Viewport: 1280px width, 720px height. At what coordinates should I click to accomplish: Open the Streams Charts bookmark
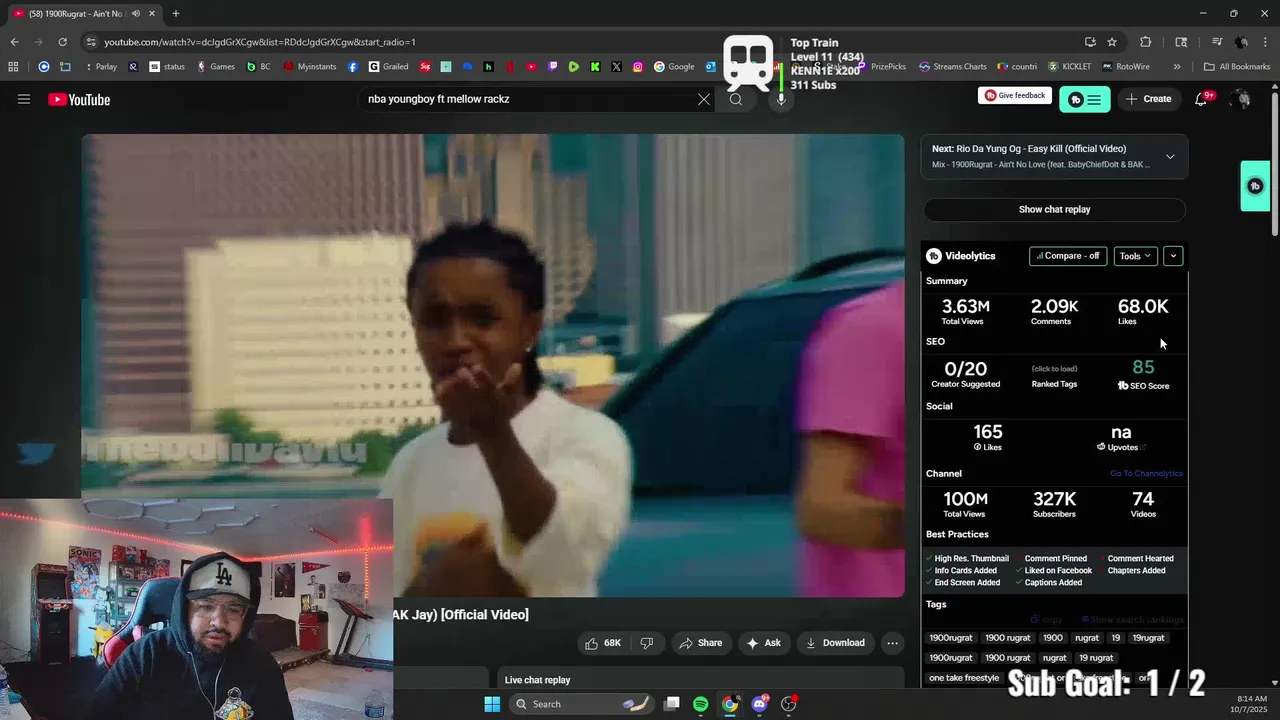tap(953, 67)
